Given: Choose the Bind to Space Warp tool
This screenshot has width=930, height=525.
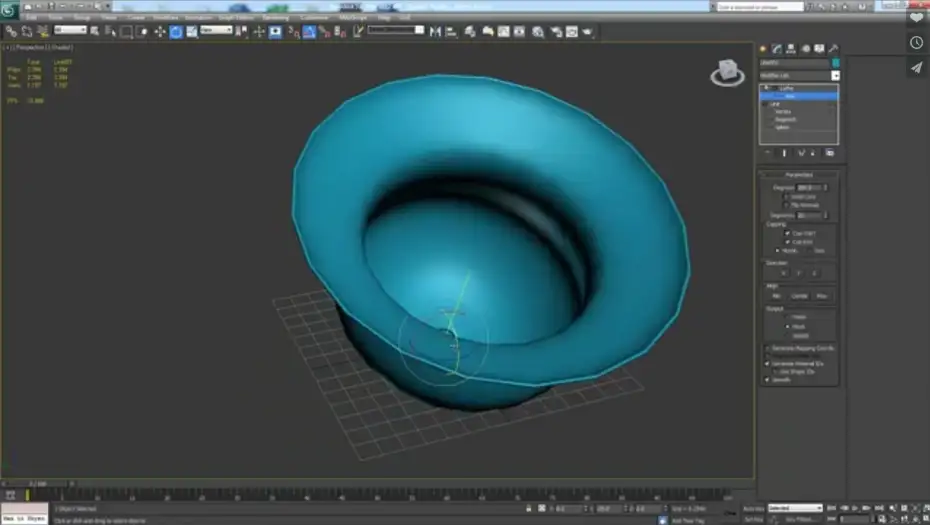Looking at the screenshot, I should click(x=43, y=31).
